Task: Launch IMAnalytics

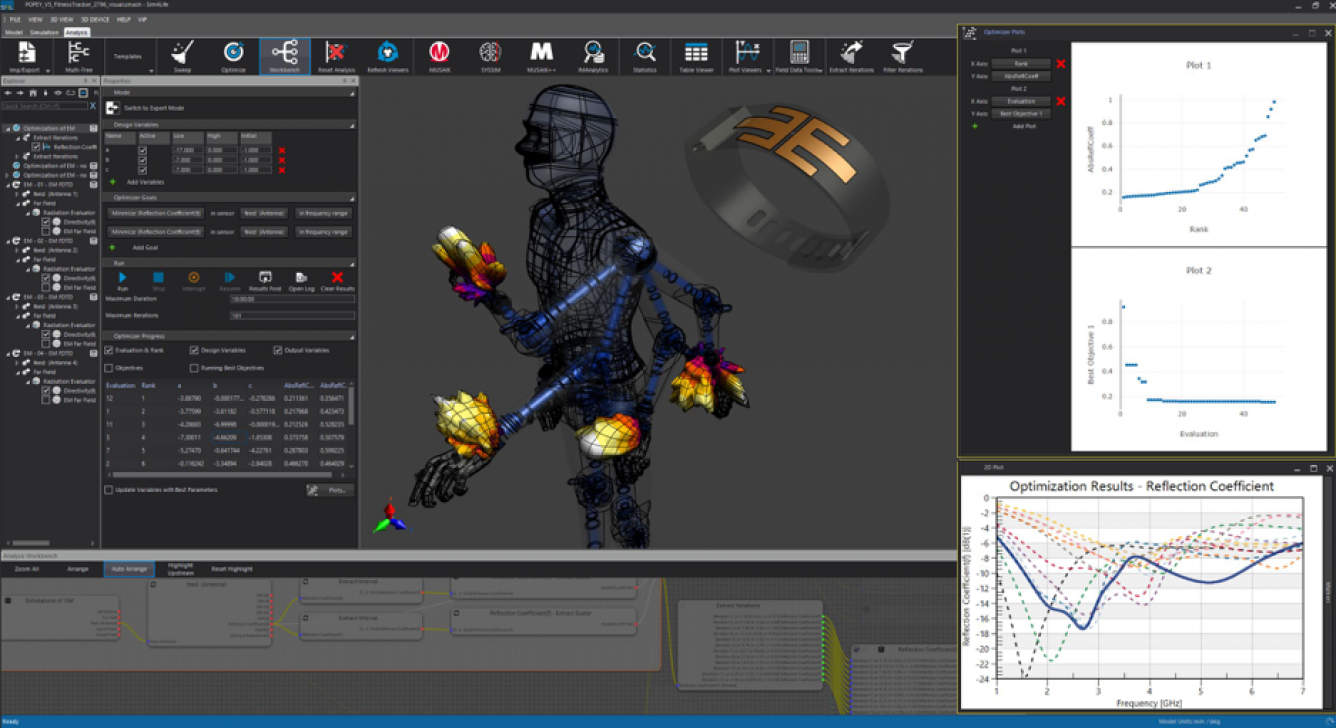Action: [592, 57]
